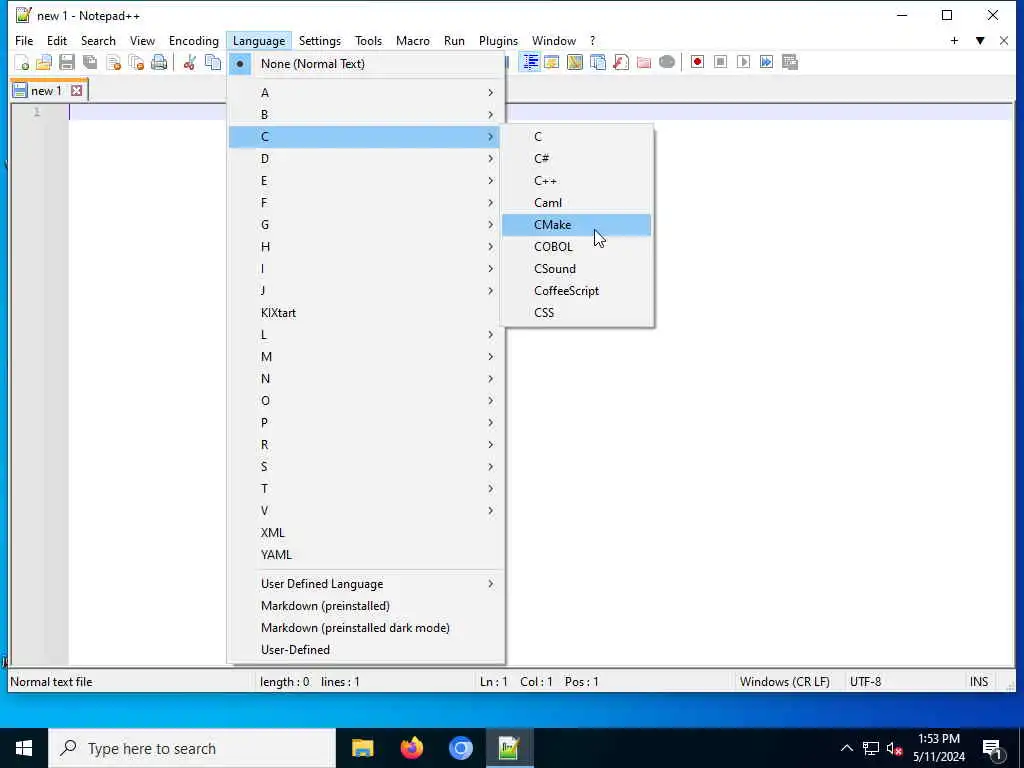Click the Save toolbar icon
Image resolution: width=1024 pixels, height=768 pixels.
[67, 63]
